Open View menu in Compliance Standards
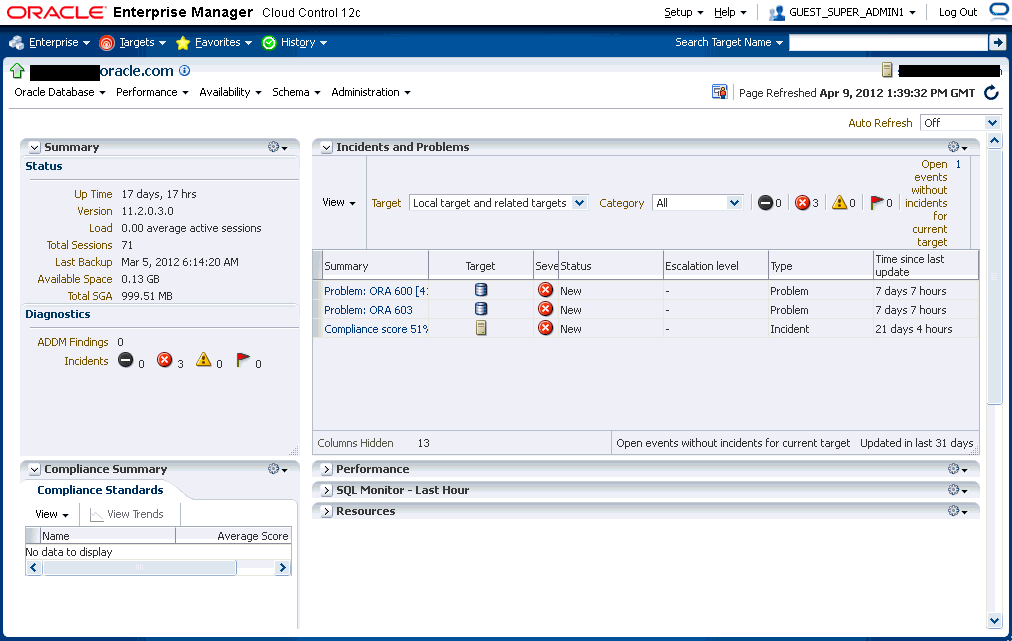Image resolution: width=1012 pixels, height=641 pixels. pos(52,514)
